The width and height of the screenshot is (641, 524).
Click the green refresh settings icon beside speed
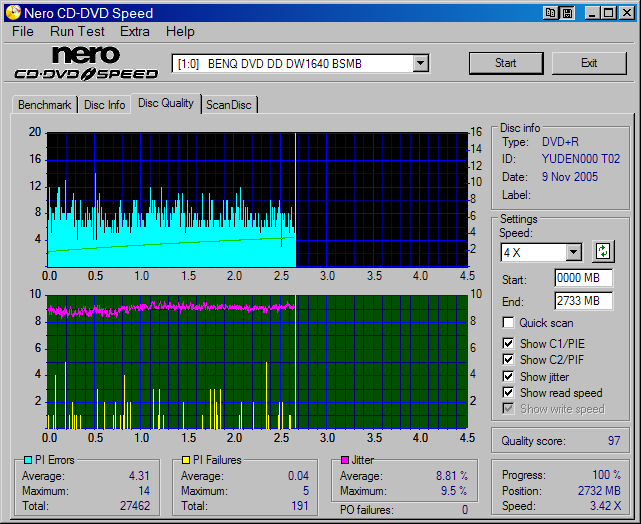tap(603, 251)
